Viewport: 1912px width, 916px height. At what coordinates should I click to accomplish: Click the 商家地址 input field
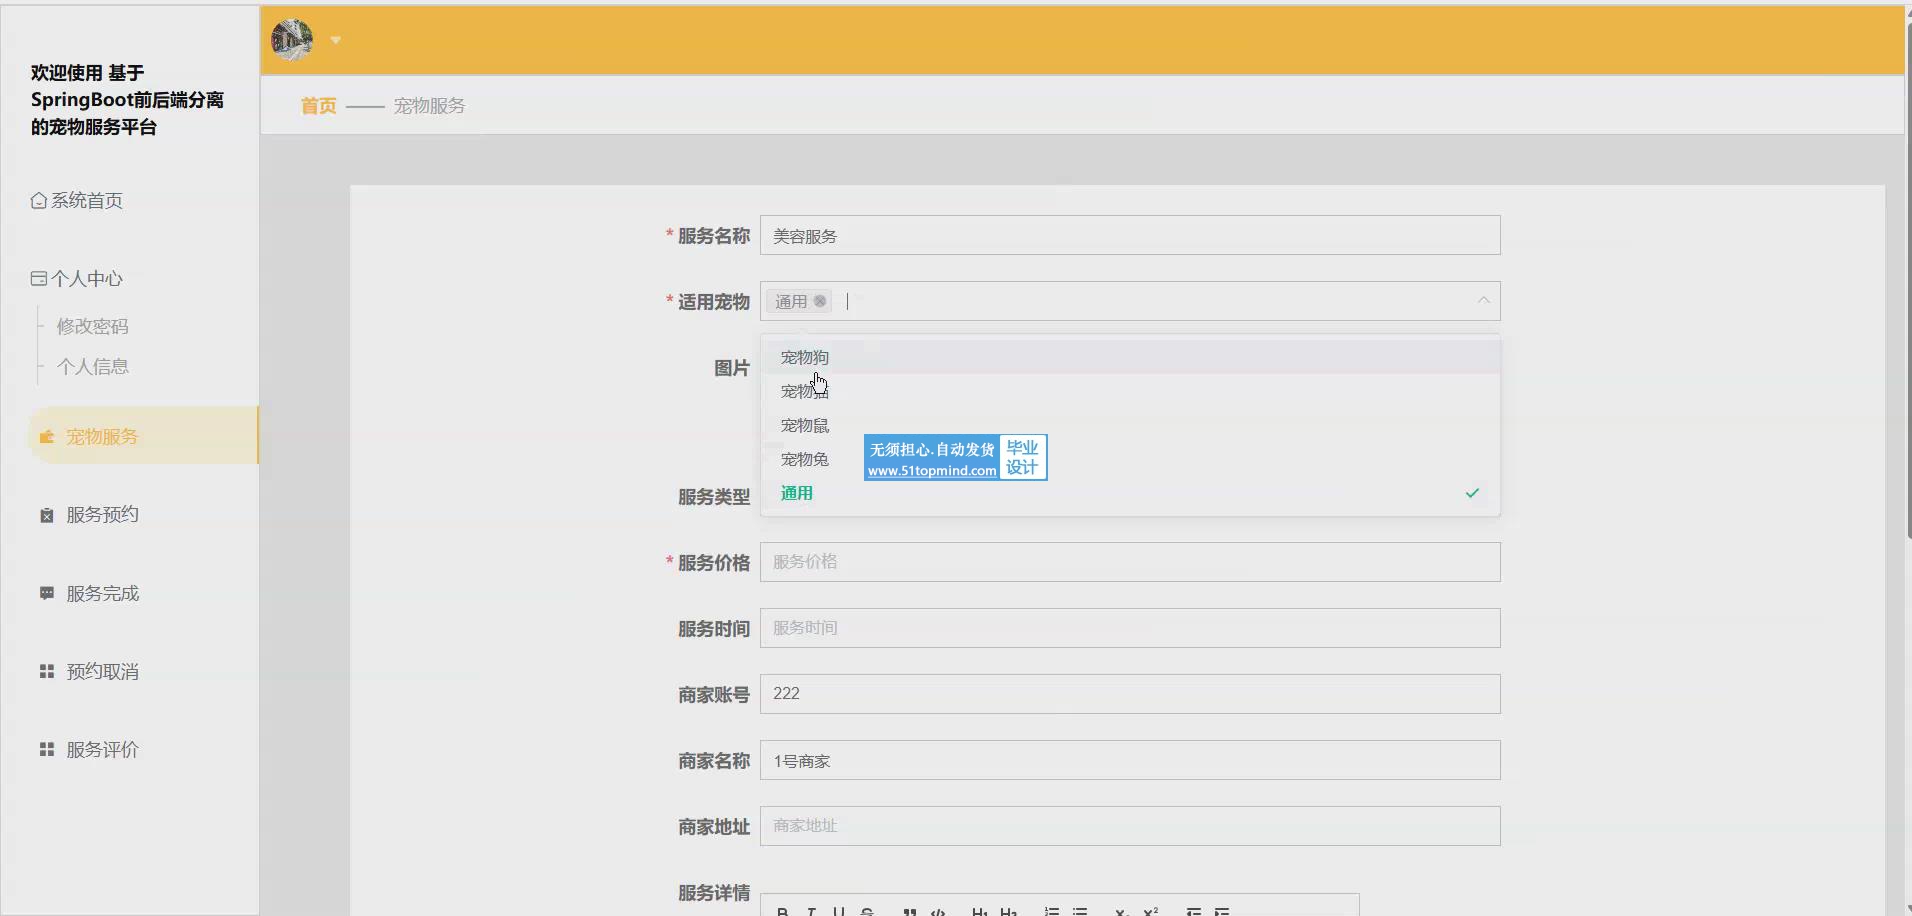[1129, 826]
